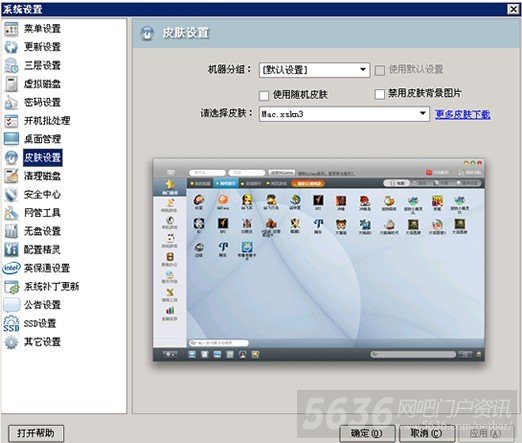Tick the 禁用皮肤背景图片 checkbox
522x443 pixels.
[379, 94]
